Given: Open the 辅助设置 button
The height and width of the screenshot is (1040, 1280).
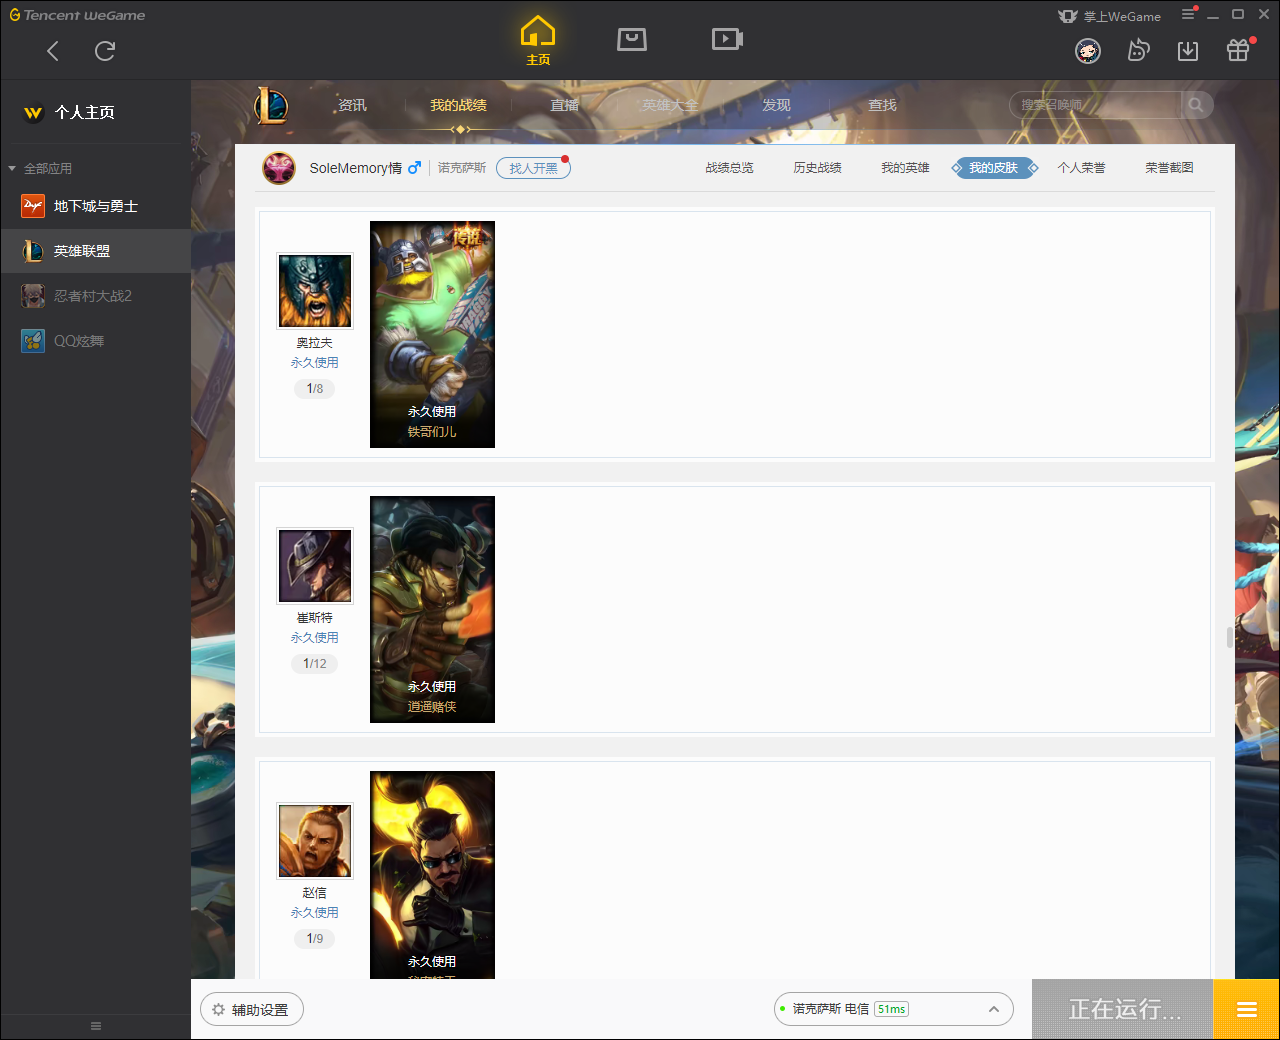Looking at the screenshot, I should pos(252,1009).
